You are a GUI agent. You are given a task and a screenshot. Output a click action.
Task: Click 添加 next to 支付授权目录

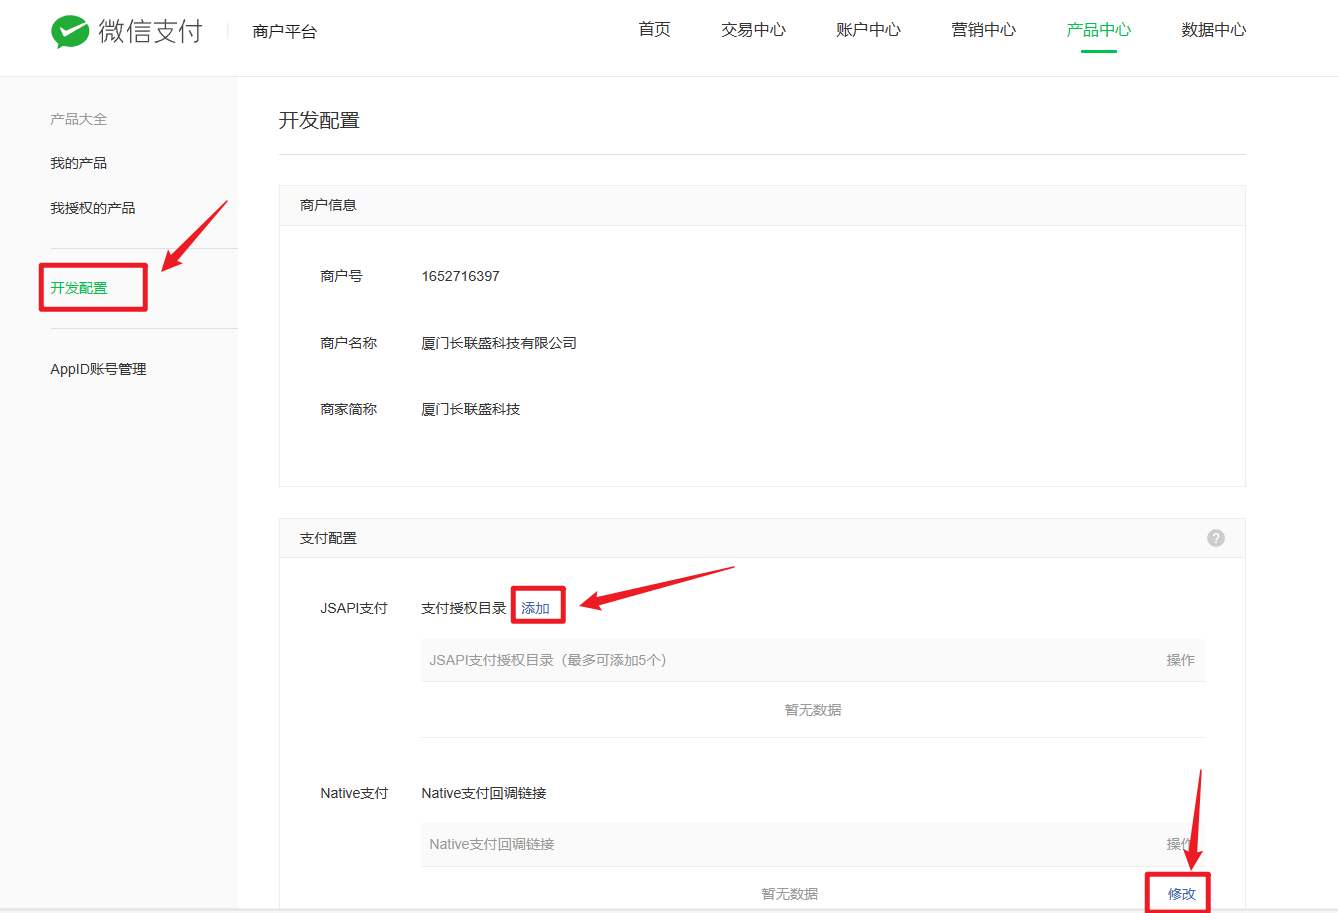tap(536, 608)
